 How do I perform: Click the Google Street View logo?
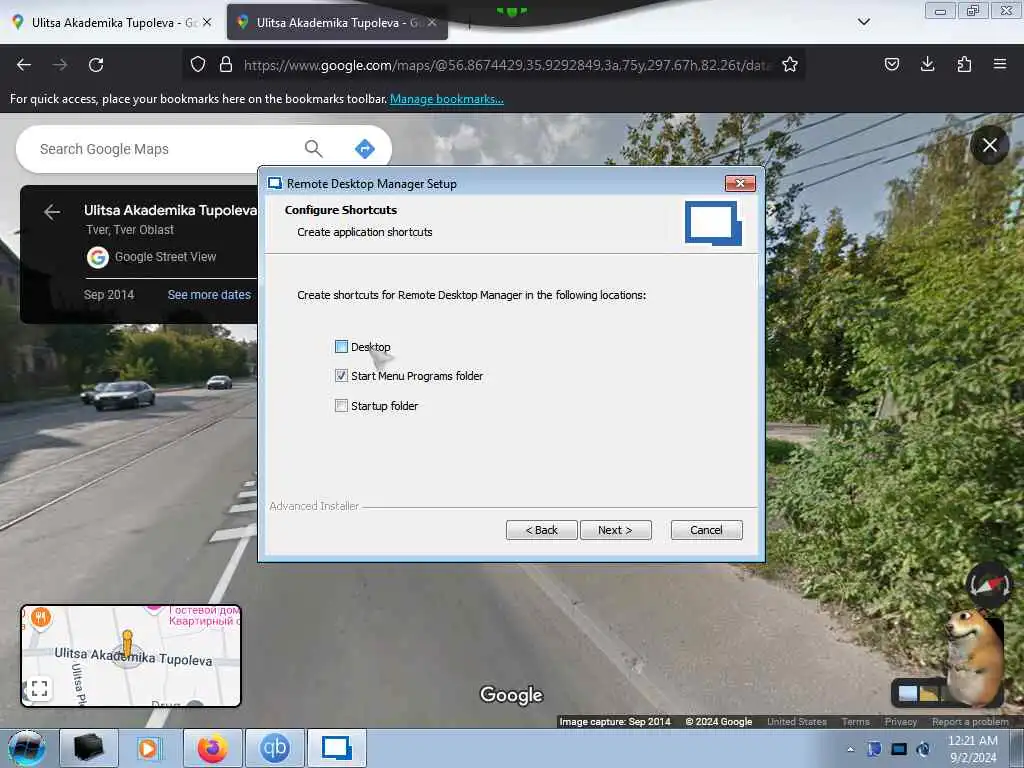pos(98,257)
